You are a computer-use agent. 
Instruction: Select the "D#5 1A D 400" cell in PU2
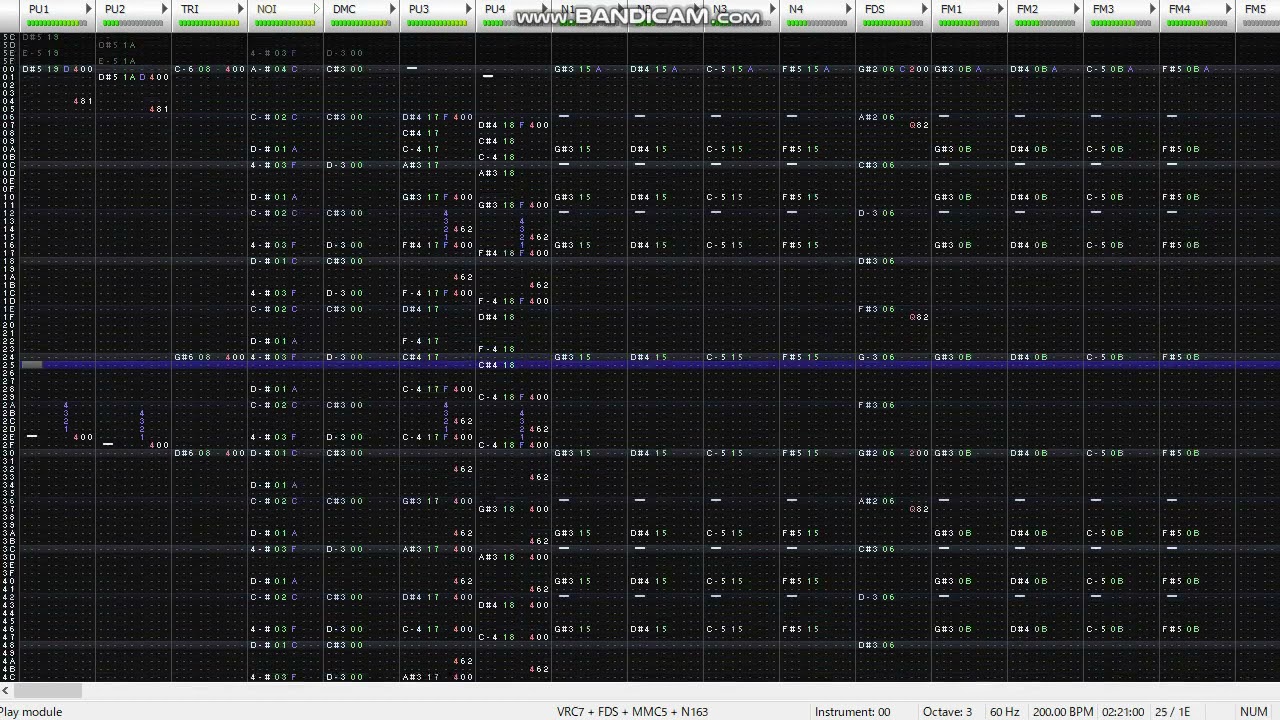[133, 77]
